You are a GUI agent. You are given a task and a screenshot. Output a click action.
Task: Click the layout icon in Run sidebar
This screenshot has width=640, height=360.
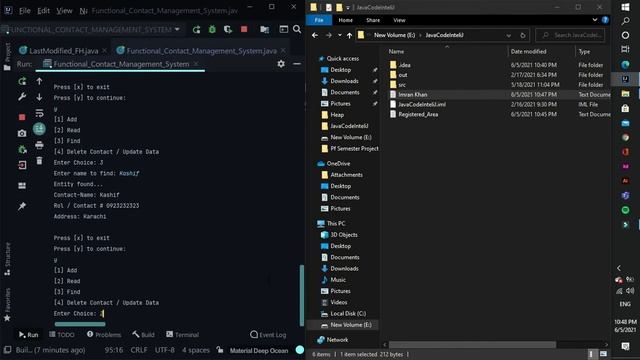pyautogui.click(x=22, y=186)
